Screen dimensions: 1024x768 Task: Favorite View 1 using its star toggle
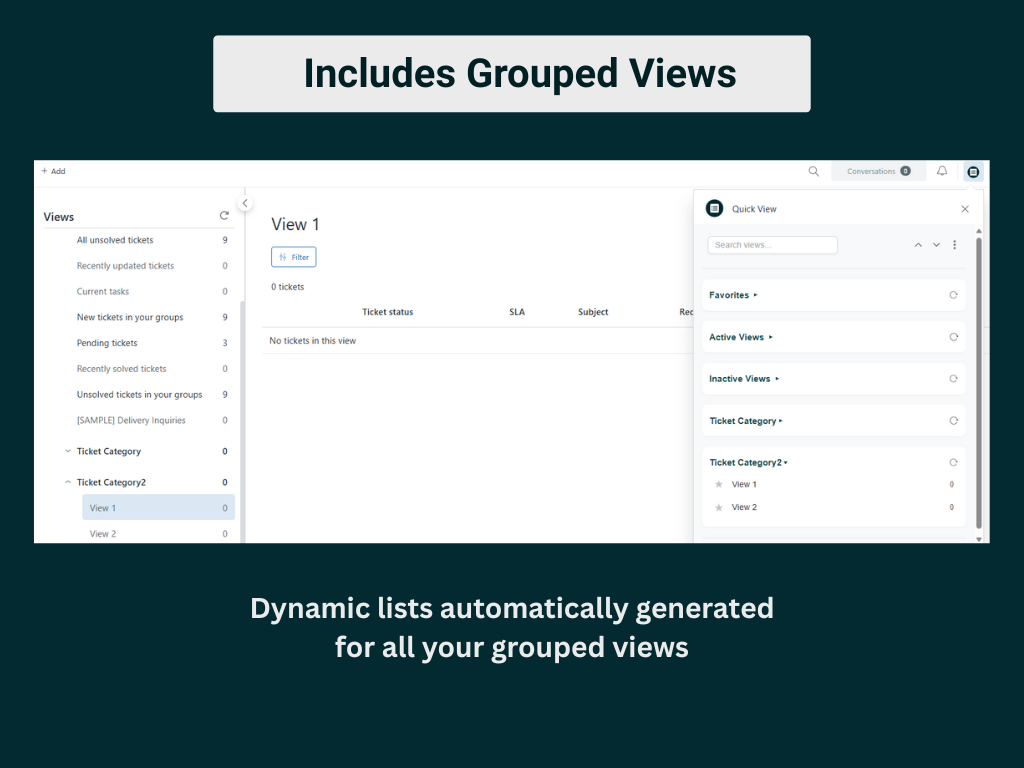(717, 484)
